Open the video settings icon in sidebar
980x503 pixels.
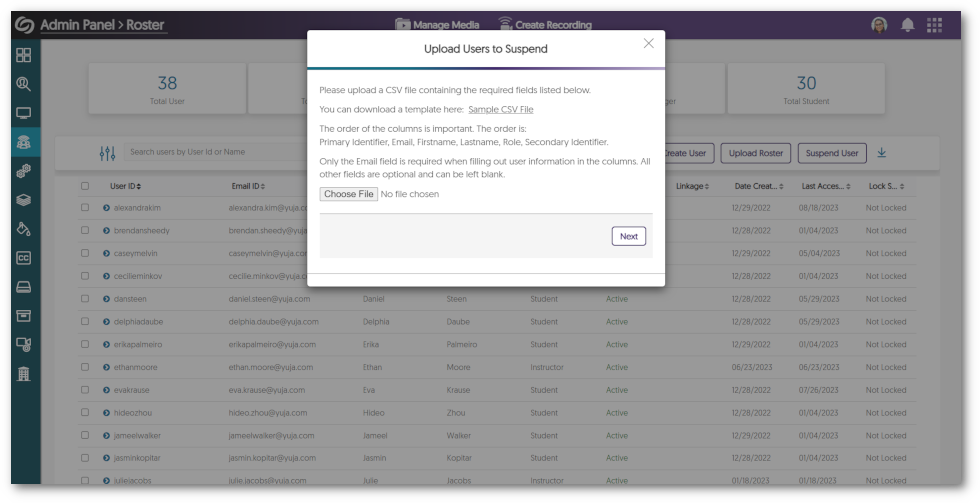point(24,344)
